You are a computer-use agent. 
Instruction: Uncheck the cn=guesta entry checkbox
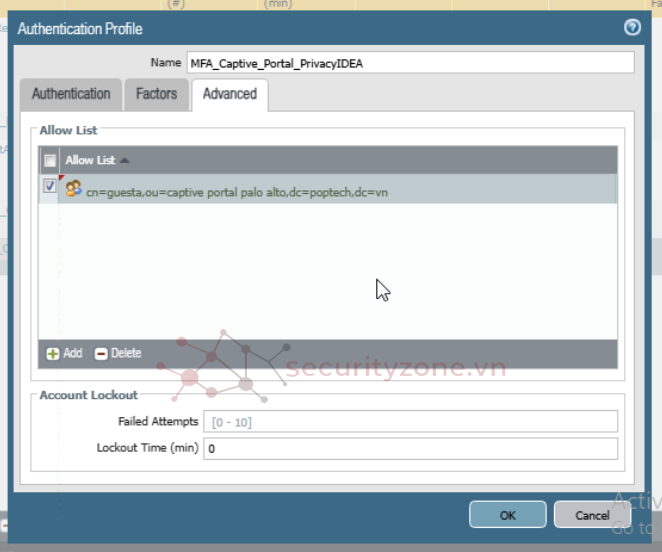point(50,187)
